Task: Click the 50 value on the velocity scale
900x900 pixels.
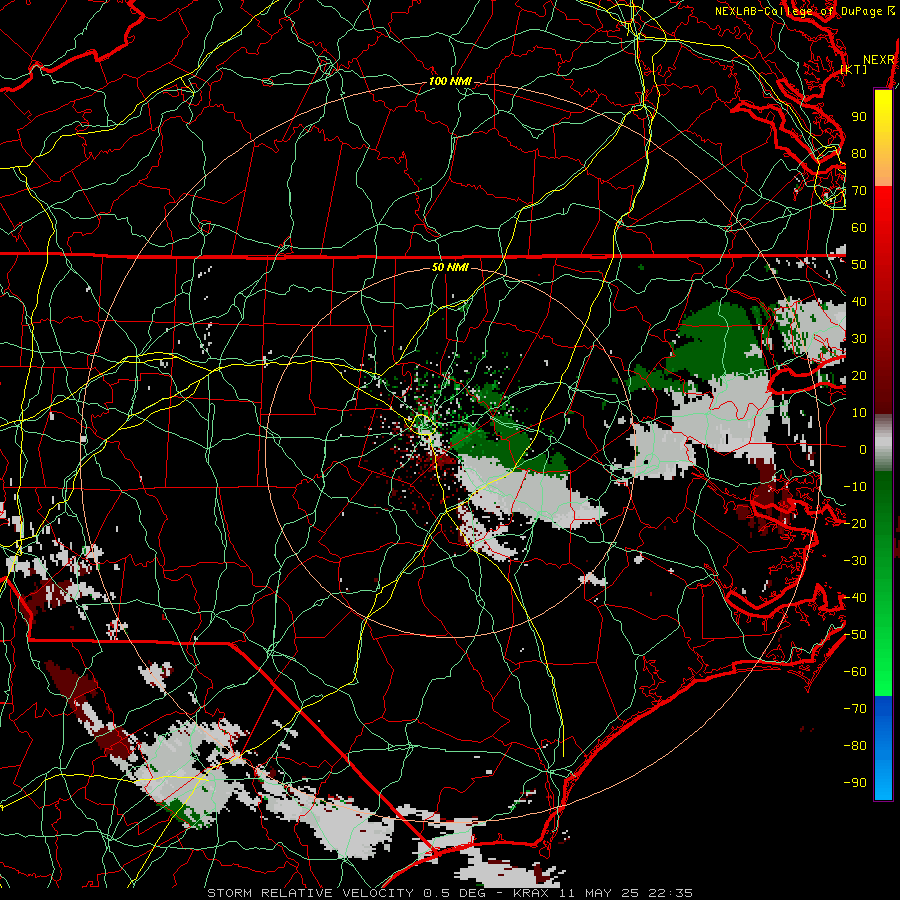Action: 859,265
